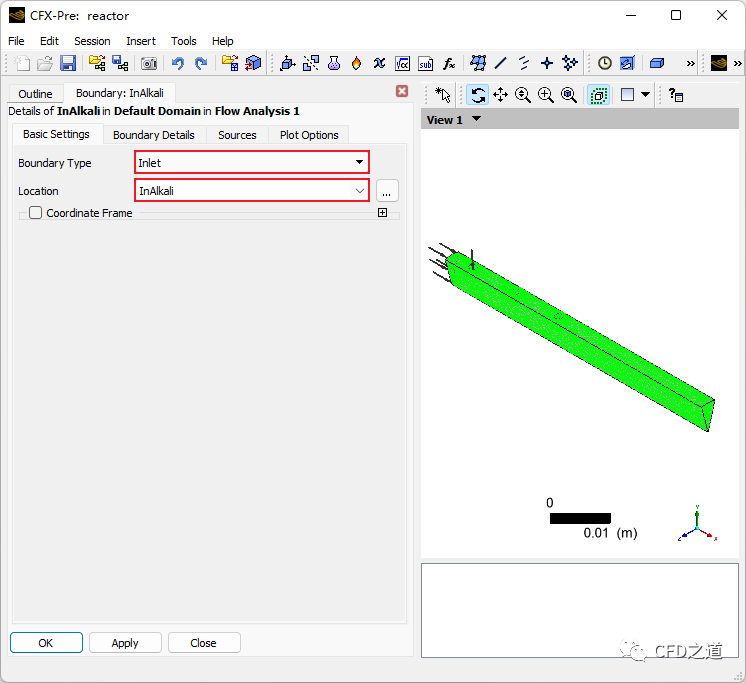
Task: Click the viewport layout square icon
Action: tap(627, 95)
